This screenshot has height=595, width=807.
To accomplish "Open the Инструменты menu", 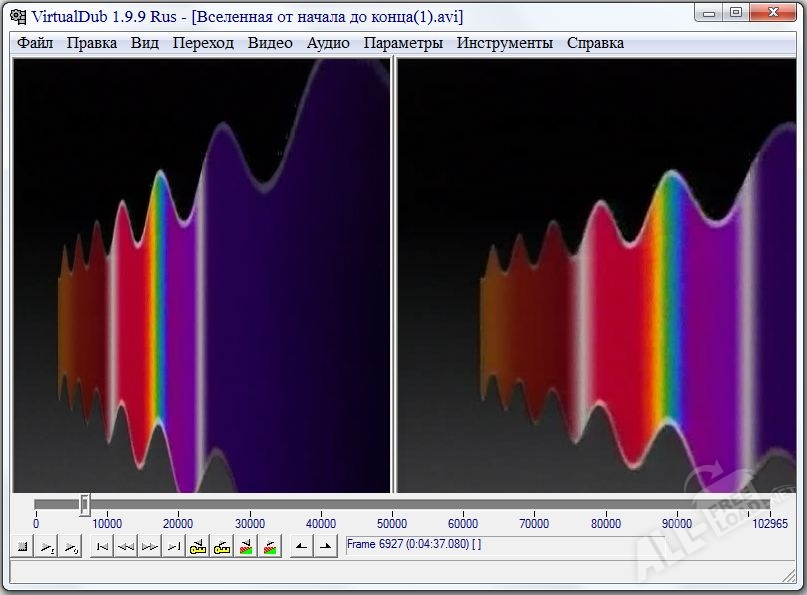I will click(504, 43).
